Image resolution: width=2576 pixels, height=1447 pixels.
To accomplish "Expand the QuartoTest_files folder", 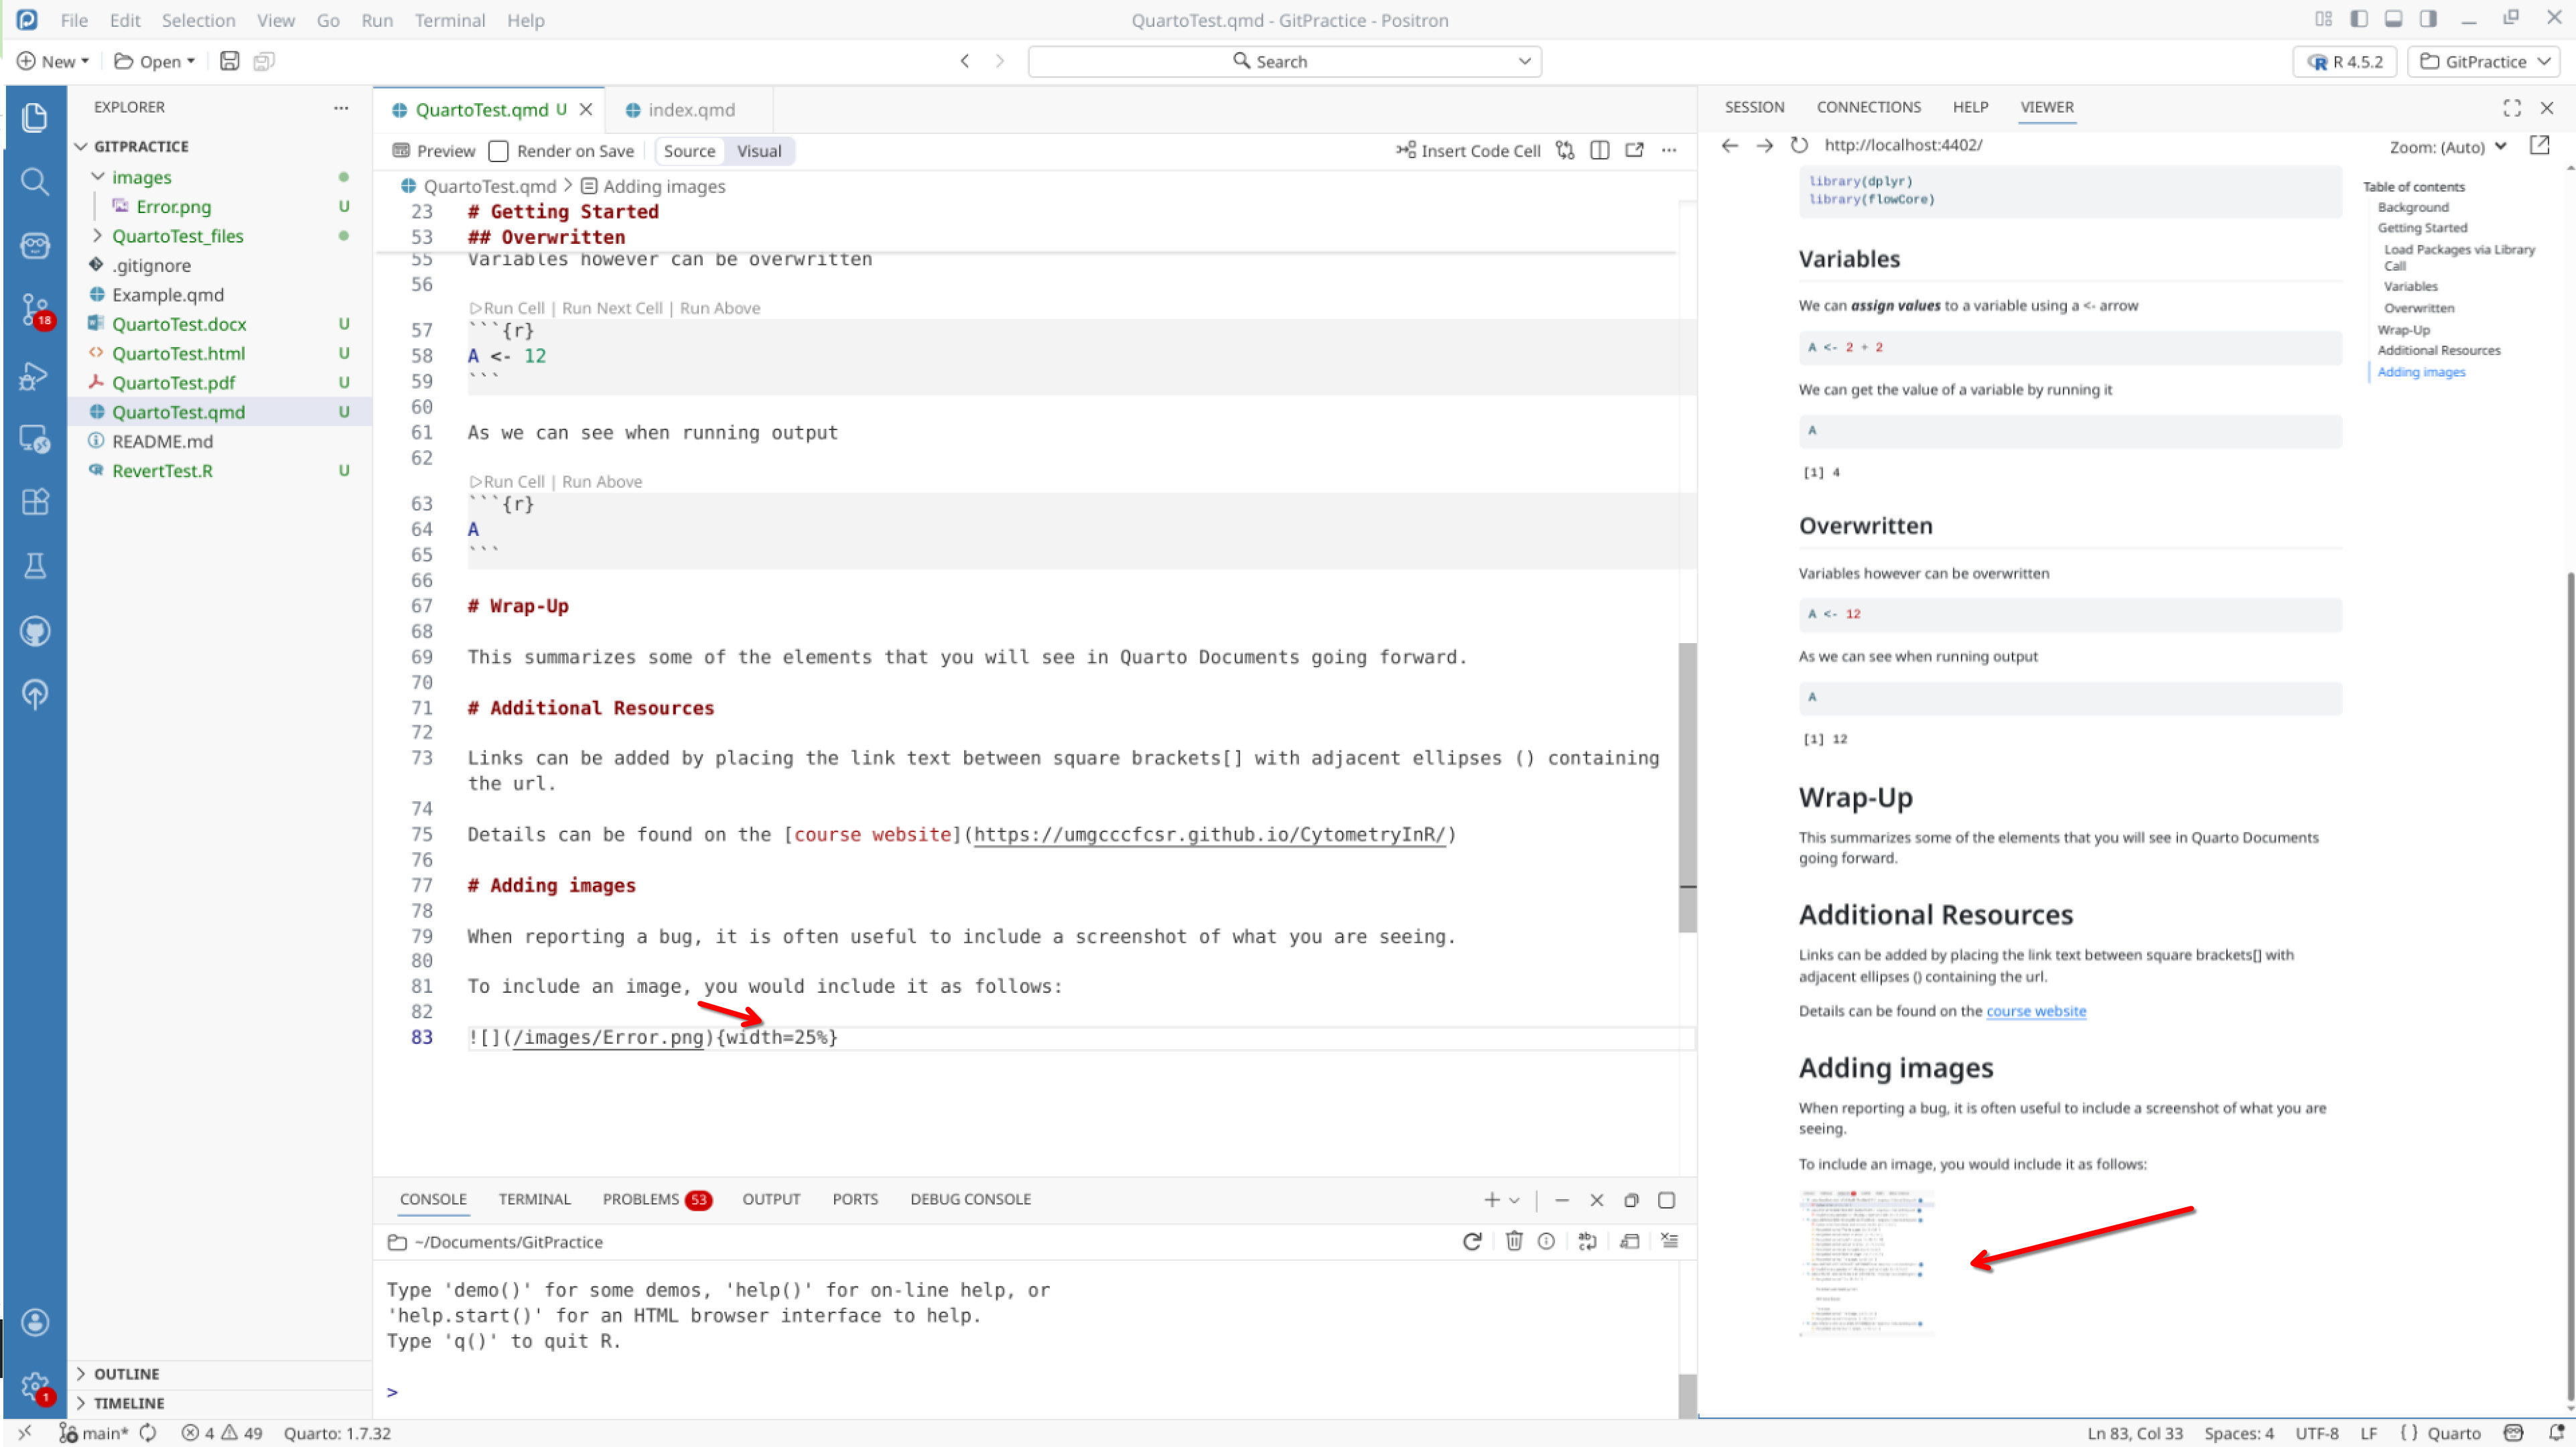I will pyautogui.click(x=98, y=236).
